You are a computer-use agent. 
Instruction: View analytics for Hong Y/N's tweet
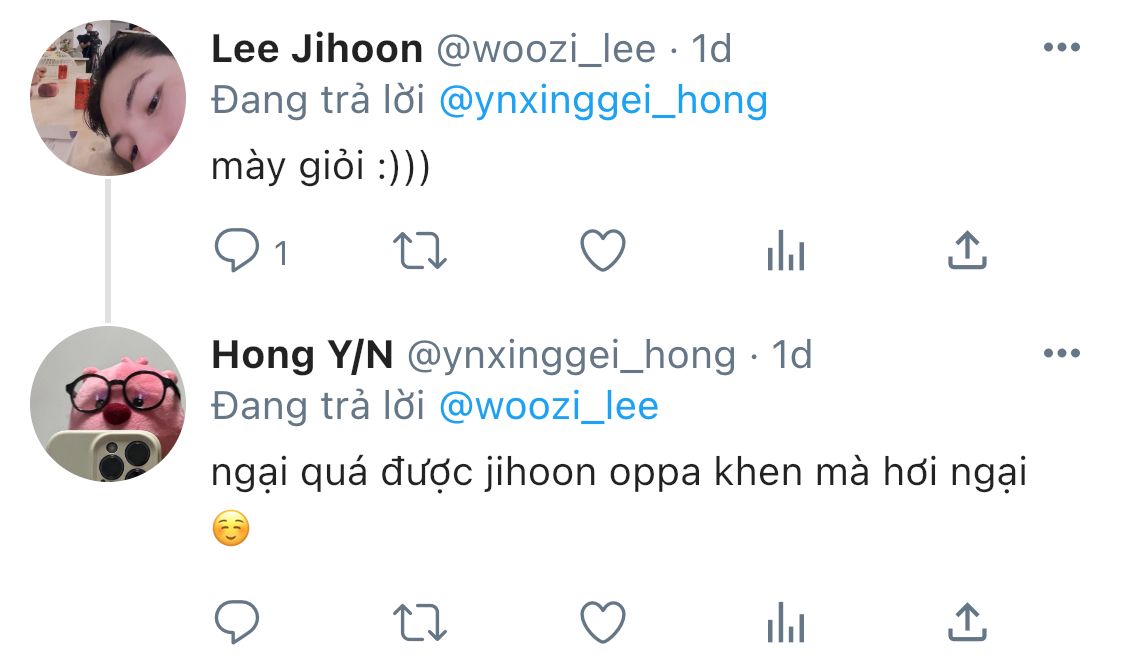[x=786, y=622]
